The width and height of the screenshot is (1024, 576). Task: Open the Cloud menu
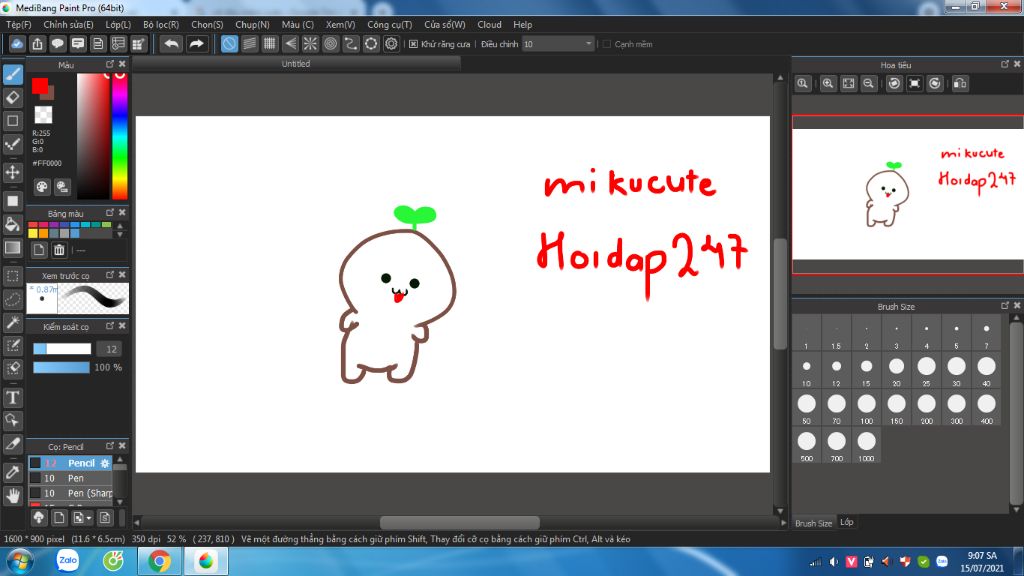click(489, 24)
